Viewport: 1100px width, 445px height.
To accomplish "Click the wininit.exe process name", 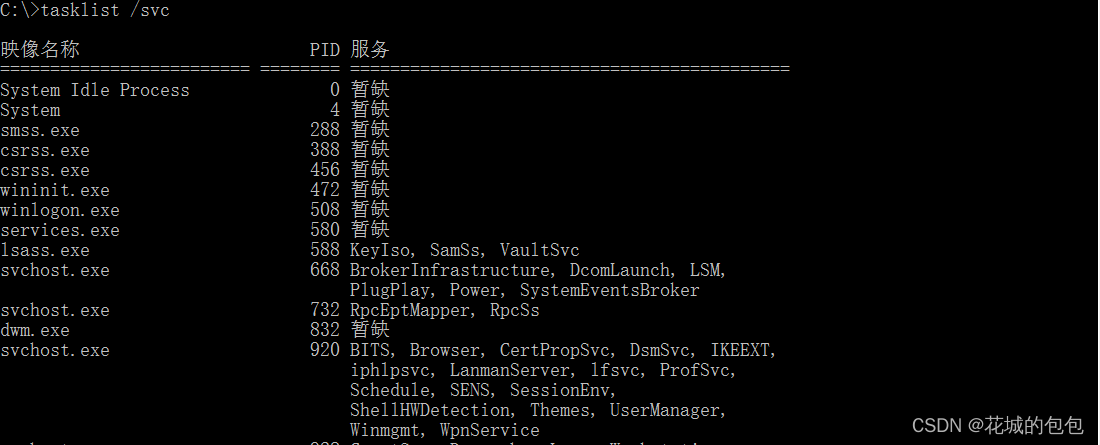I will click(x=55, y=190).
